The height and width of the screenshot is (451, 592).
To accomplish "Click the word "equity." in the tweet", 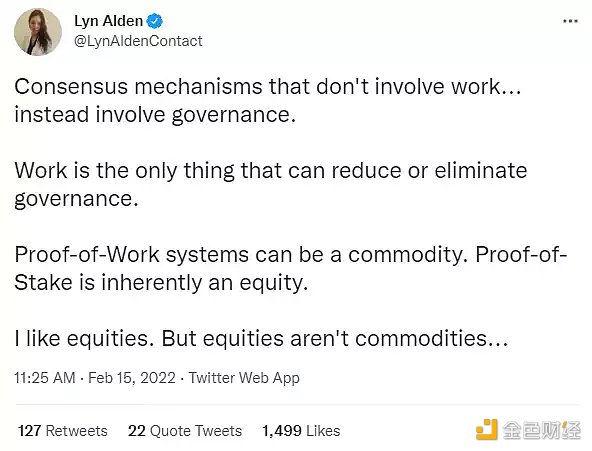I will pos(274,283).
